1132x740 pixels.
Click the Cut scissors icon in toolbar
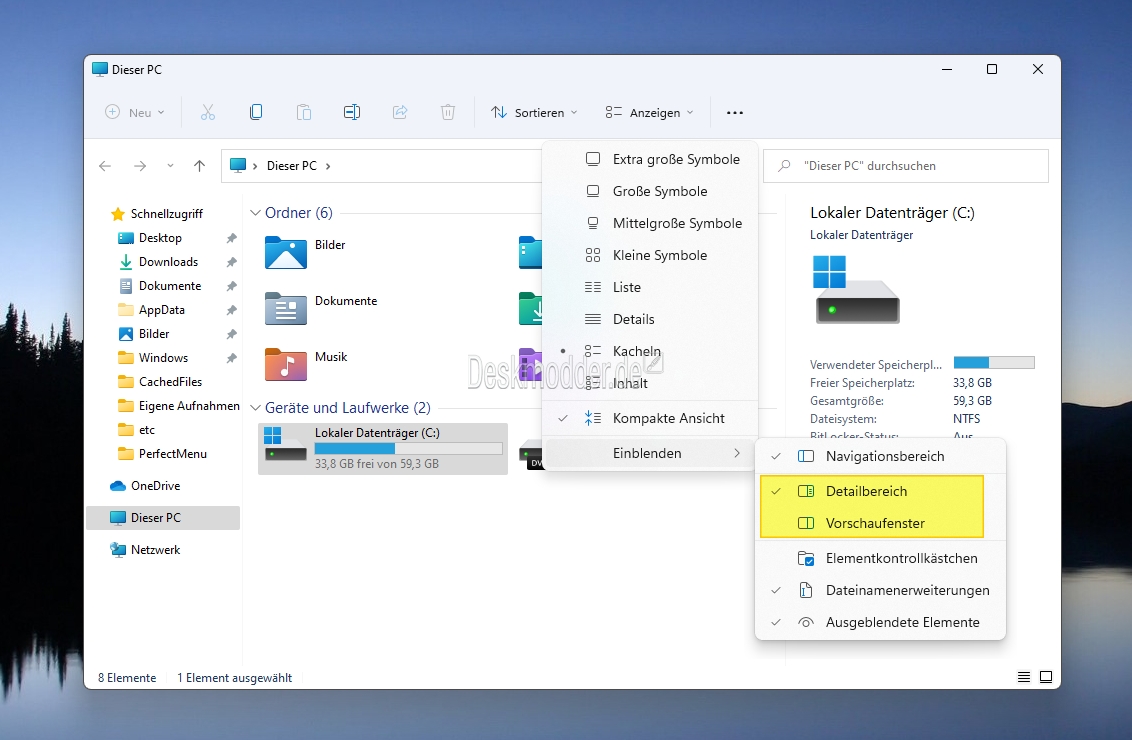point(208,113)
